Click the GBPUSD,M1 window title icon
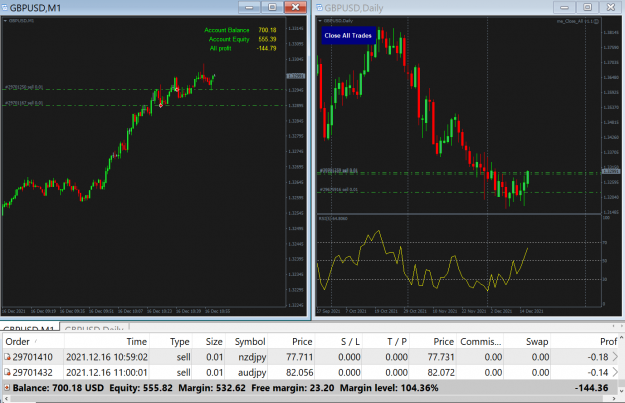The width and height of the screenshot is (625, 403). pos(4,8)
